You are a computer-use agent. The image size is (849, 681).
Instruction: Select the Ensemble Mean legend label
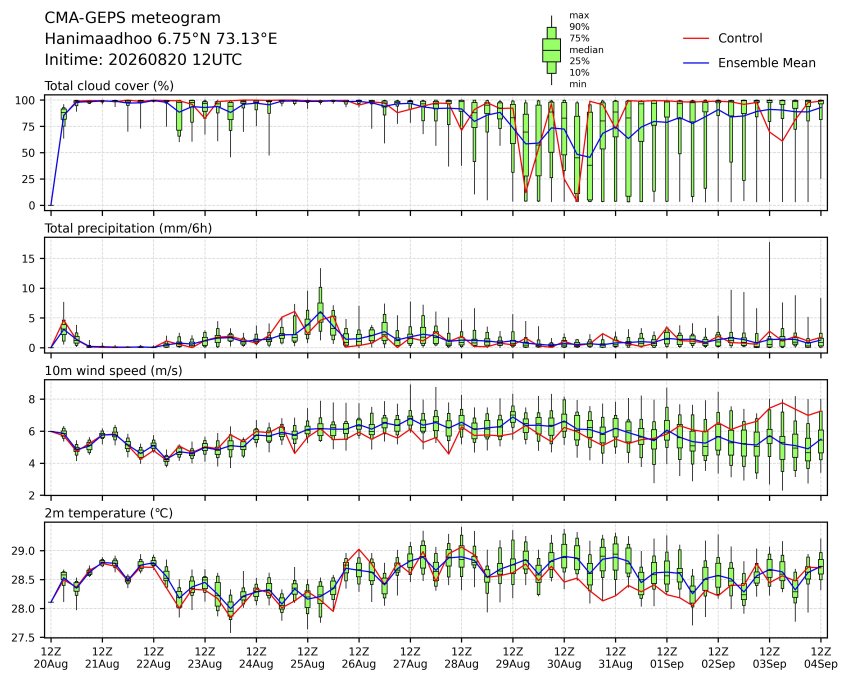click(x=767, y=63)
